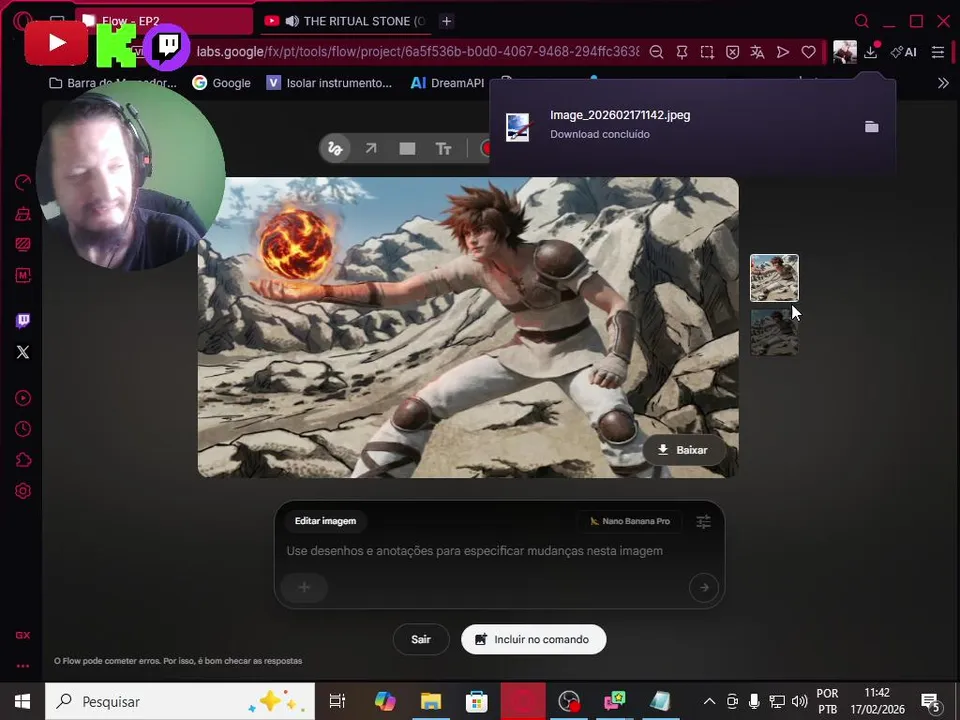
Task: Open the Google bookmark
Action: click(222, 83)
